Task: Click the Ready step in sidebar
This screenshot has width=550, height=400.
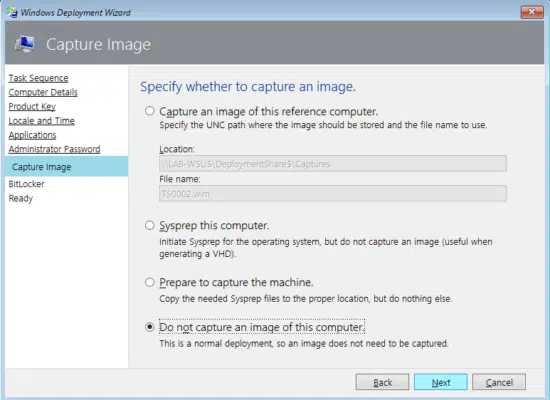Action: [20, 198]
